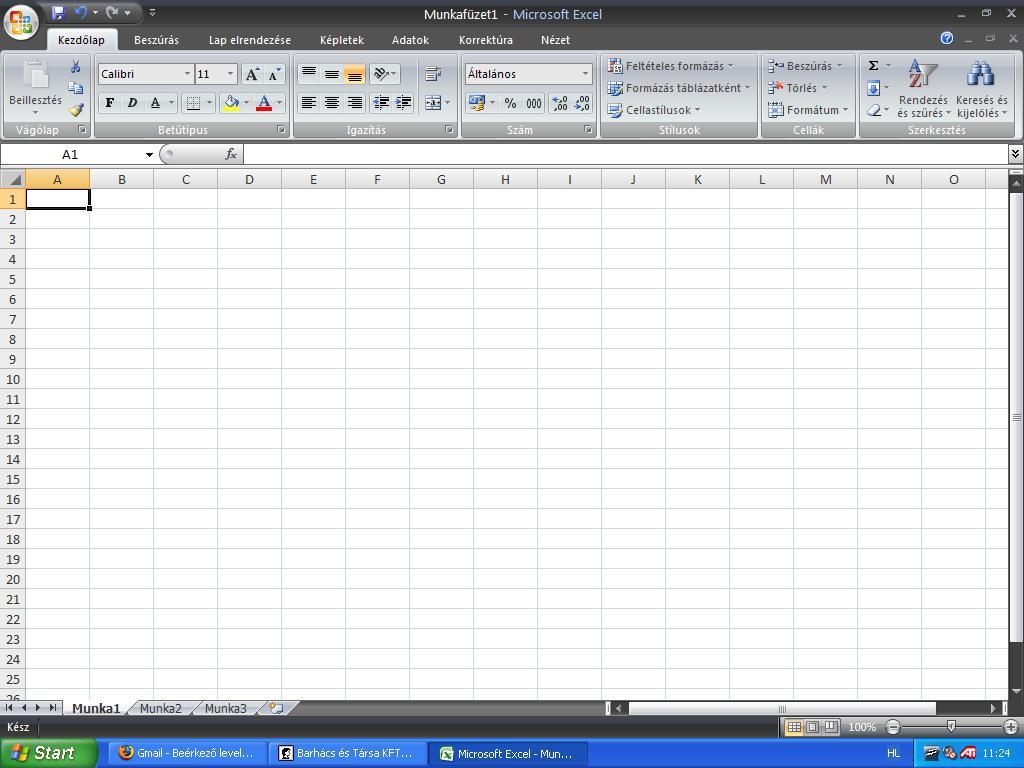This screenshot has width=1024, height=768.
Task: Click the insert function fx button
Action: [x=231, y=154]
